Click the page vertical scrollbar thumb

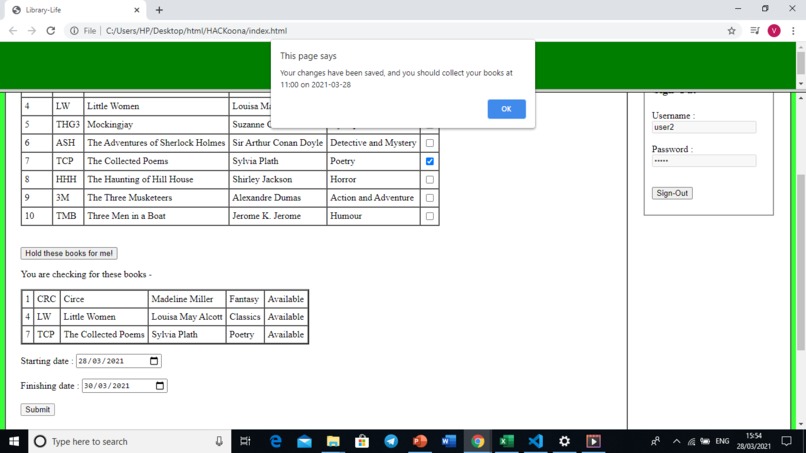click(x=801, y=262)
